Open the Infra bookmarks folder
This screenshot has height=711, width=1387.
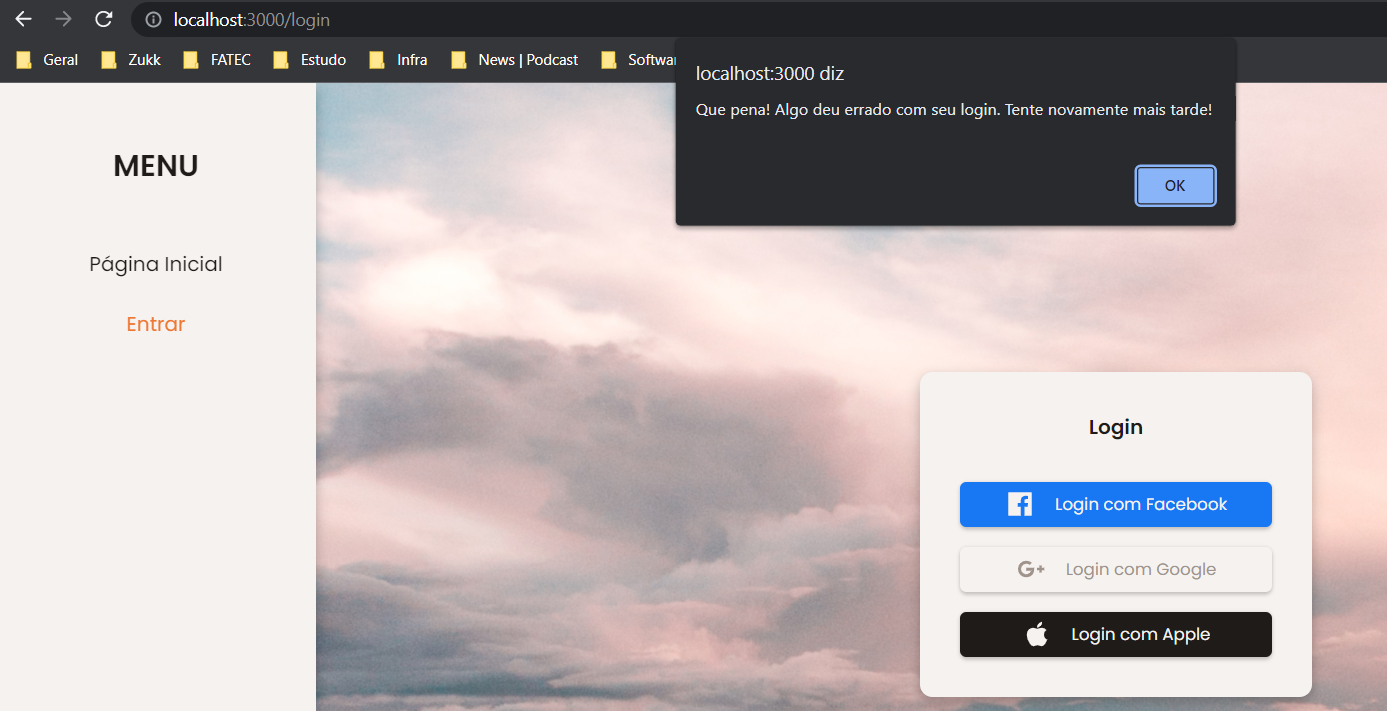[398, 59]
